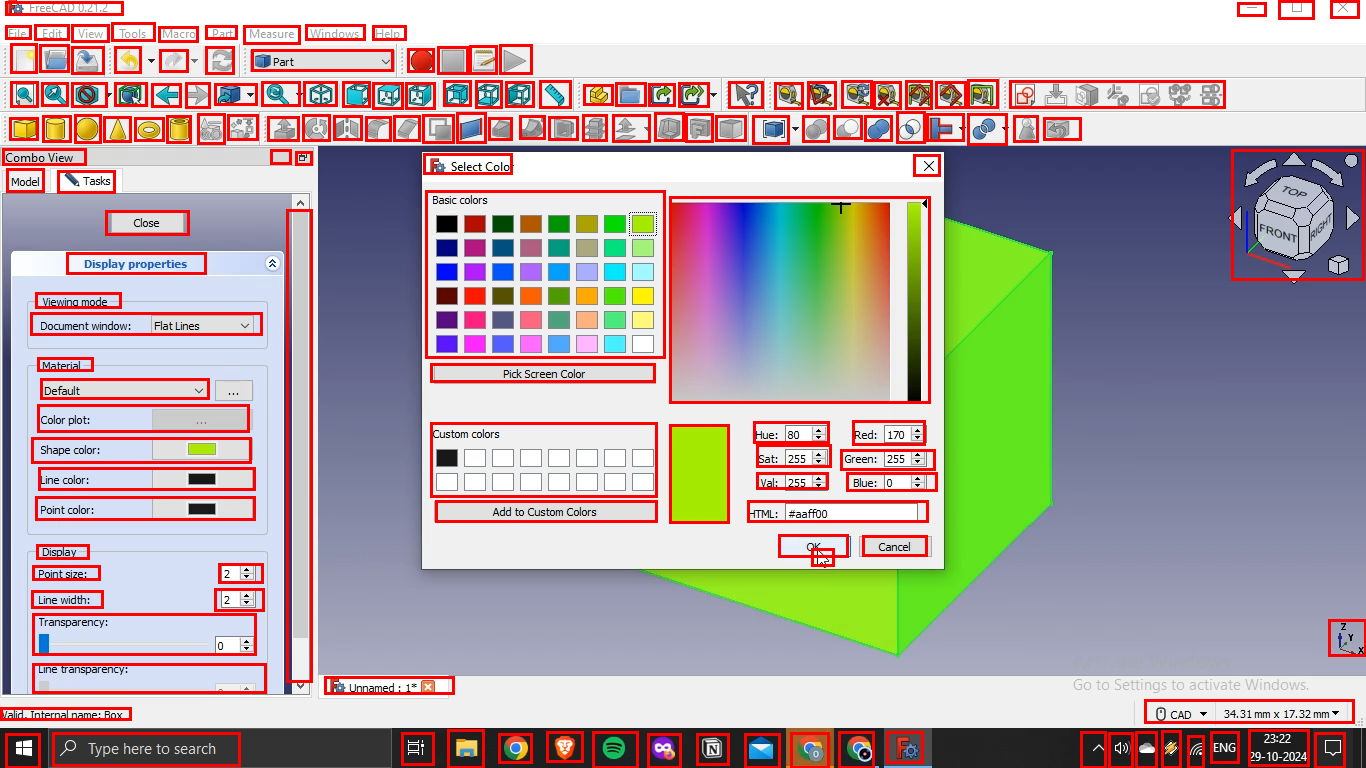Select the Revolve tool

[317, 128]
